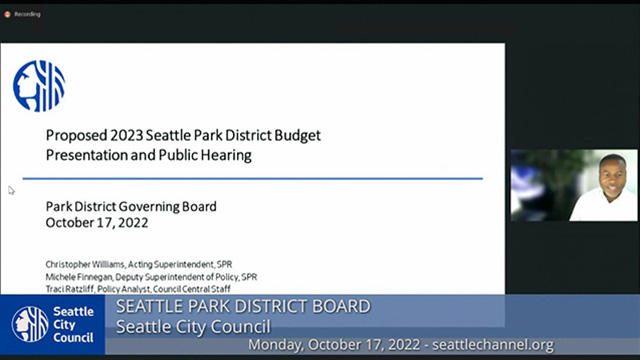
Task: Click 'Traci Ratzliff, Policy Analyst' line
Action: pyautogui.click(x=138, y=289)
